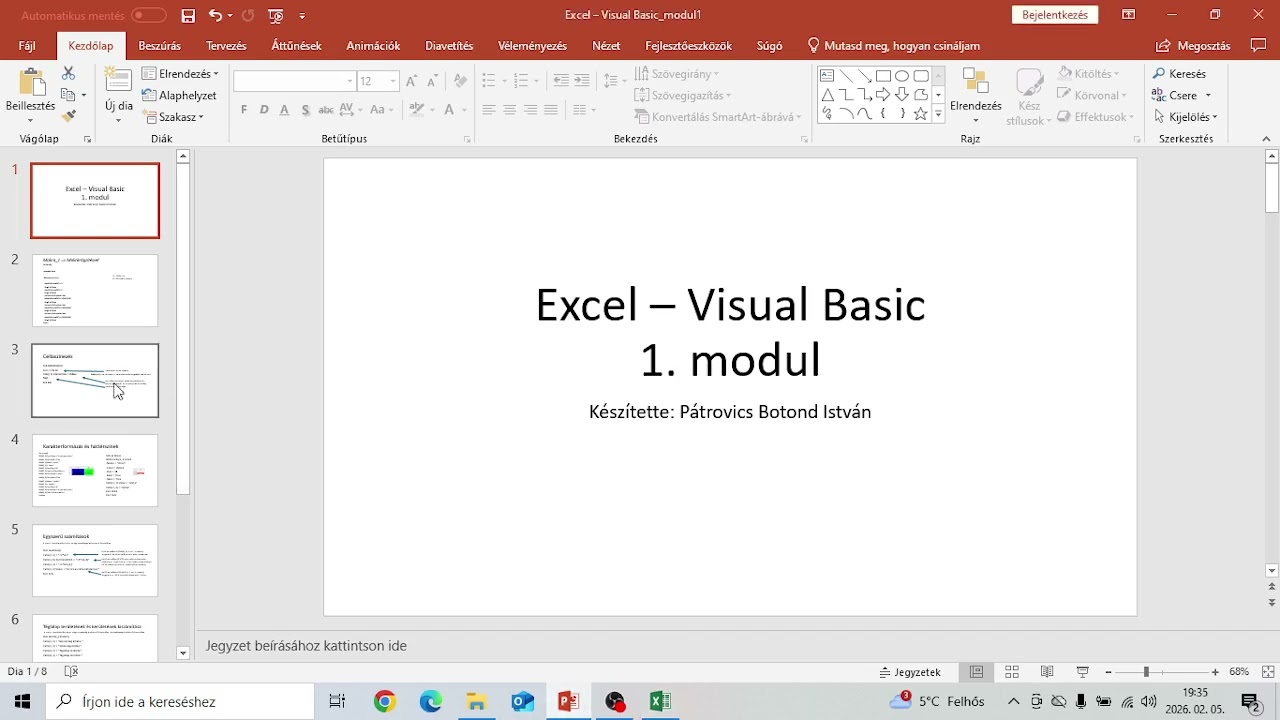Screen dimensions: 1280x720
Task: Select the down arrow shape in gallery
Action: [x=902, y=95]
